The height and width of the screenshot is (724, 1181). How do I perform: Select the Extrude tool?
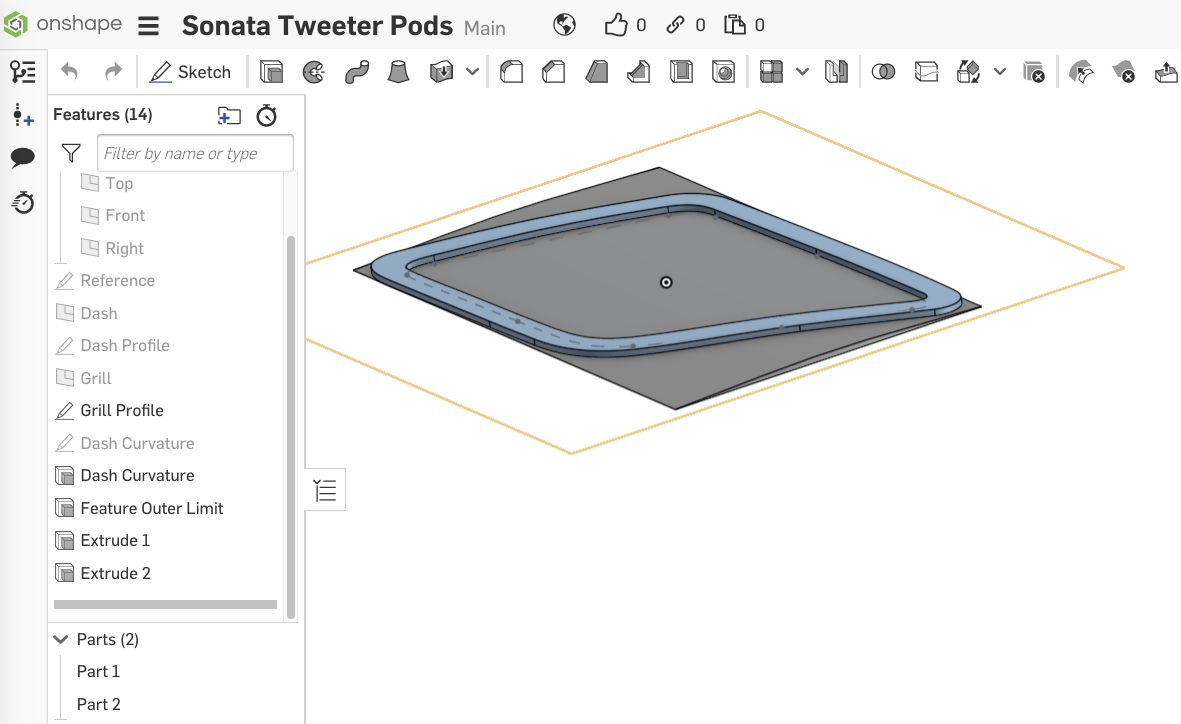[x=271, y=72]
